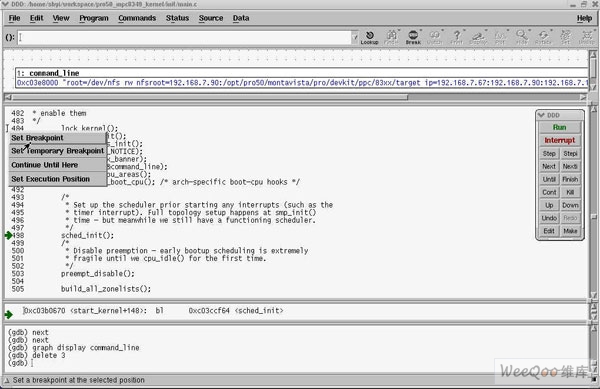Click the Find binoculars icon
Image resolution: width=600 pixels, height=389 pixels.
pos(391,37)
